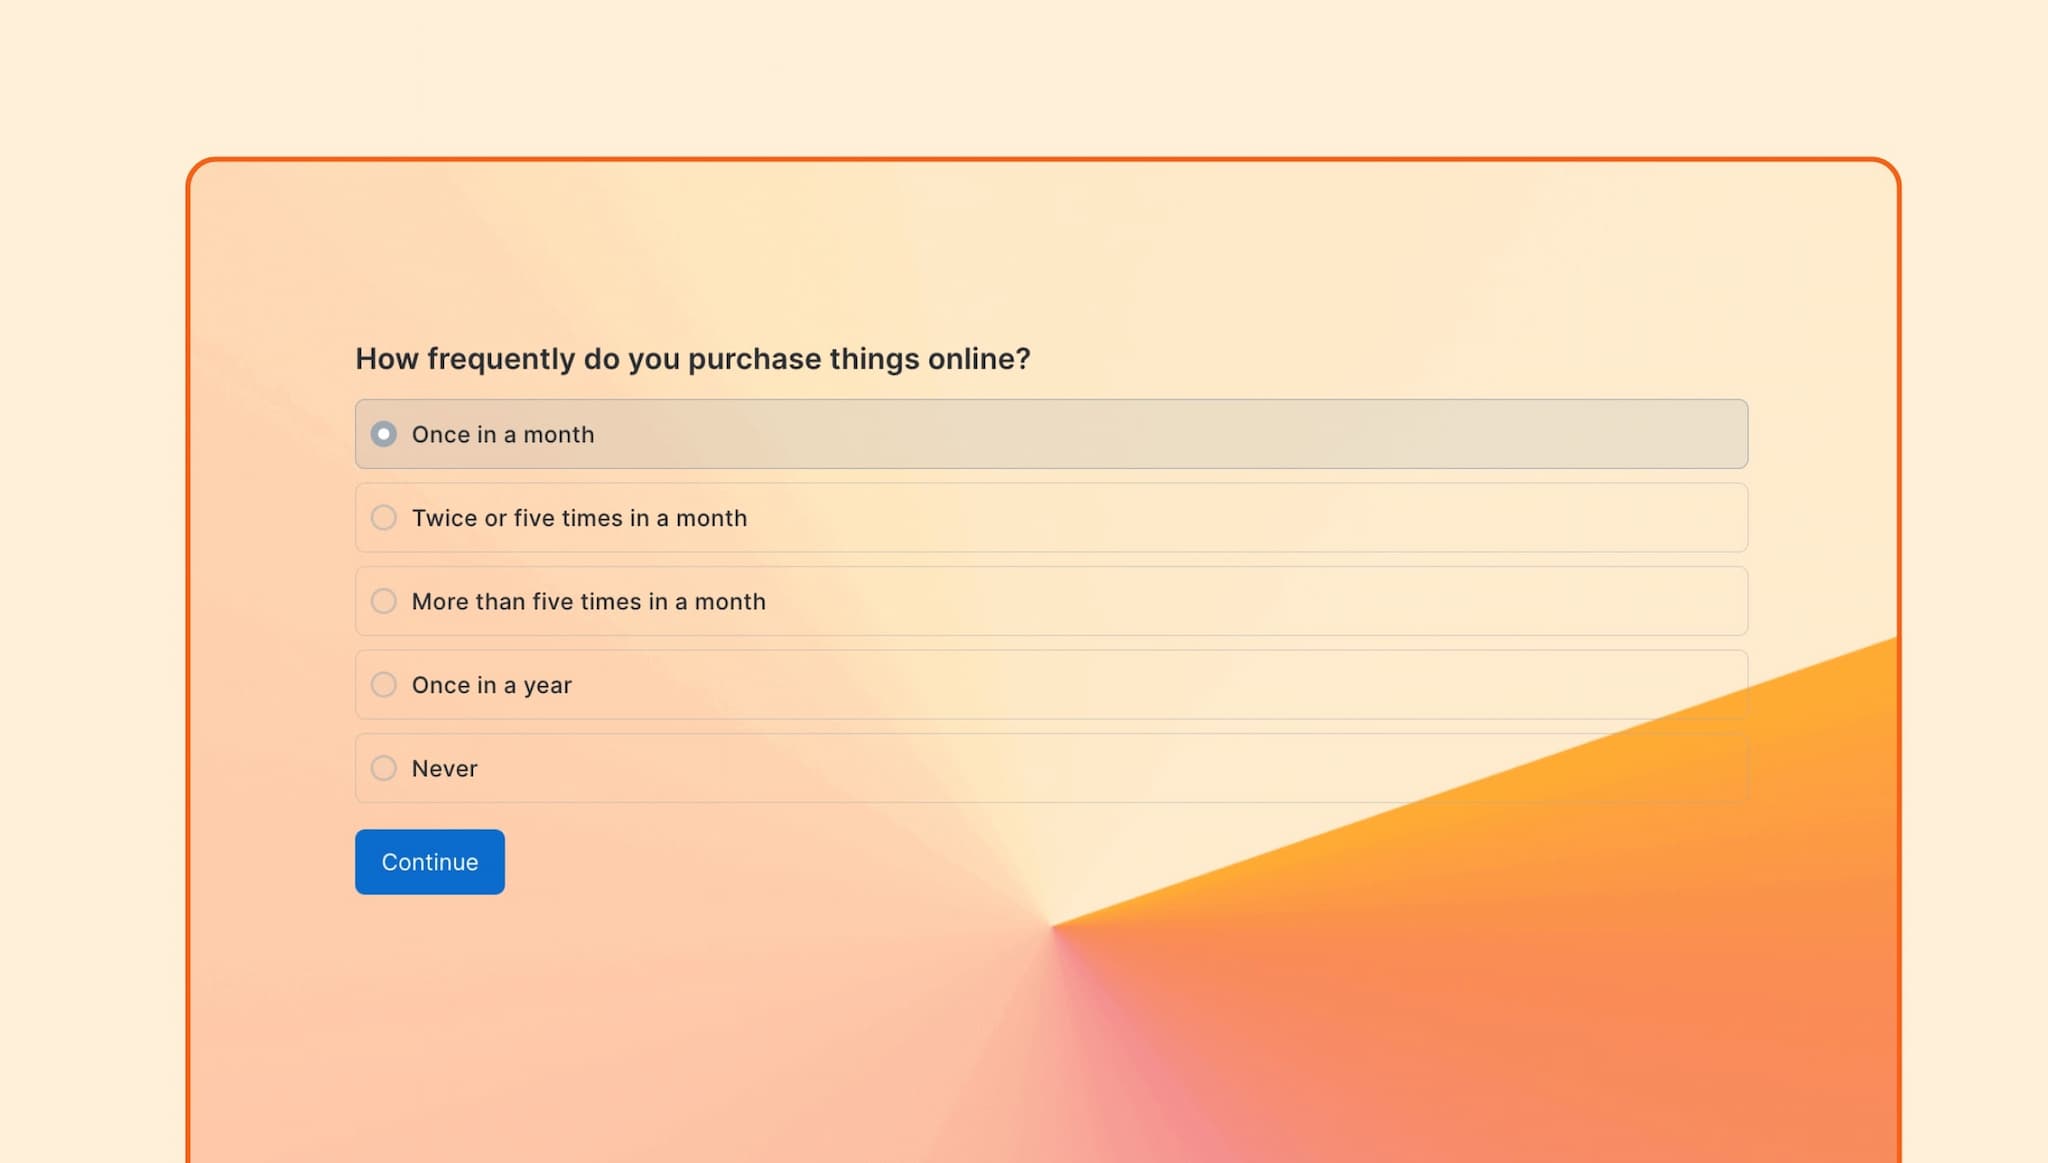Click the "More than five times" label text
This screenshot has height=1163, width=2048.
pos(589,601)
